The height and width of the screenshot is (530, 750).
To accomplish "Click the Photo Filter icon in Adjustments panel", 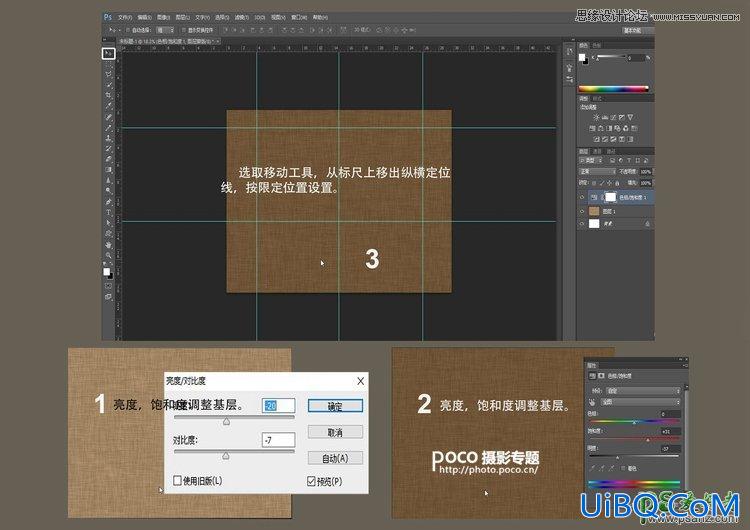I will [x=618, y=128].
